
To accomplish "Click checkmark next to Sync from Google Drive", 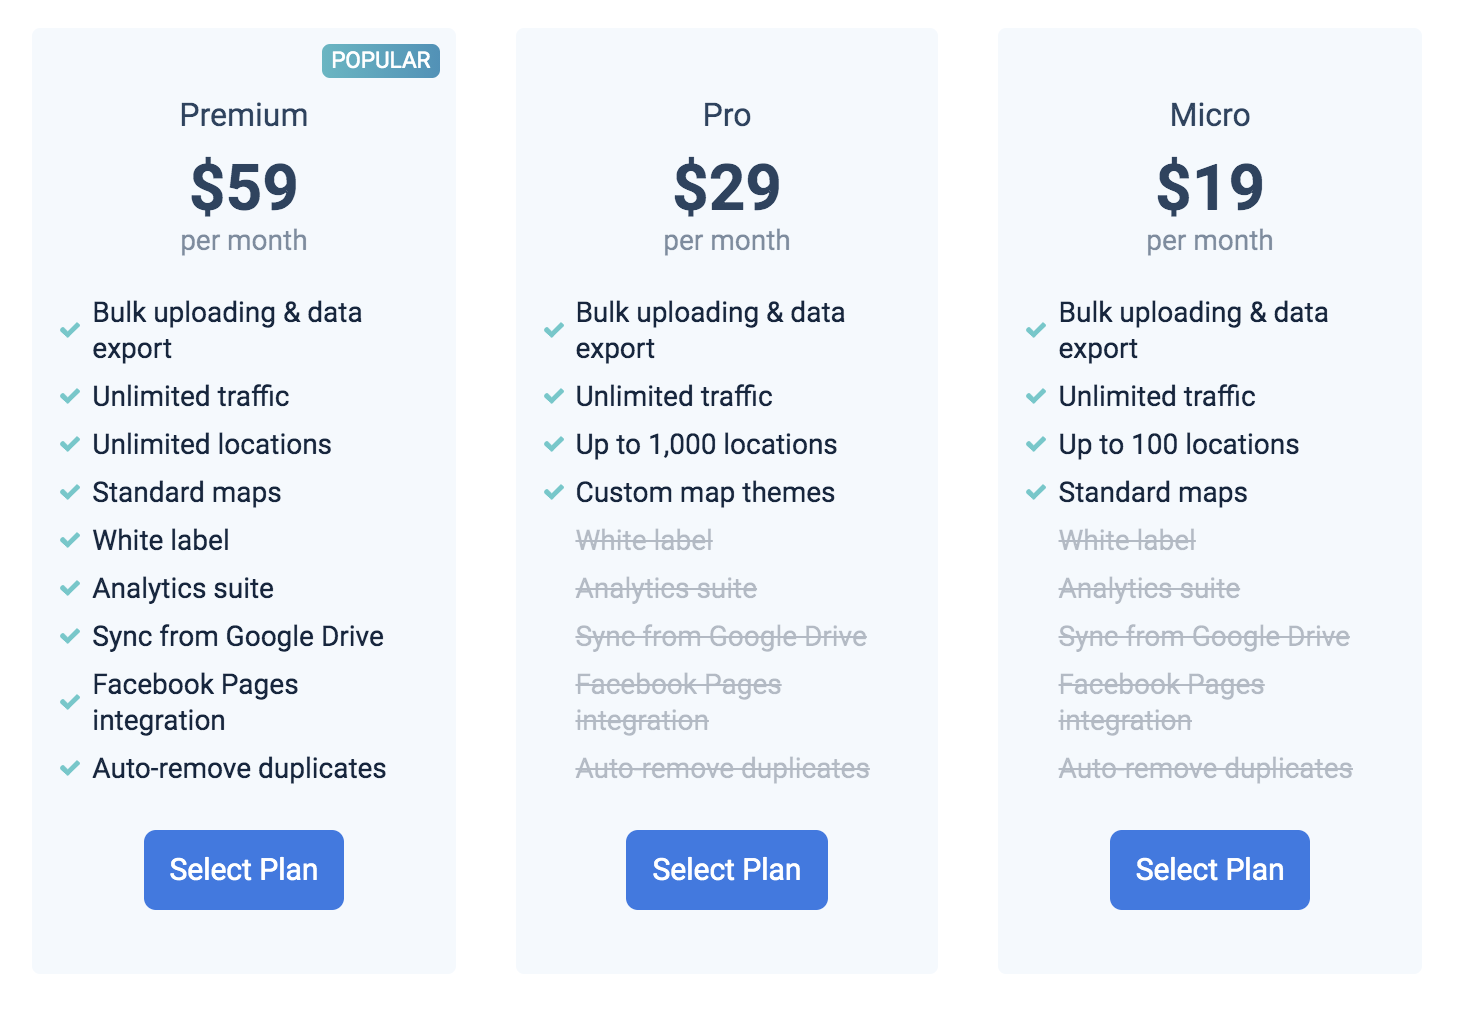I will (x=70, y=636).
